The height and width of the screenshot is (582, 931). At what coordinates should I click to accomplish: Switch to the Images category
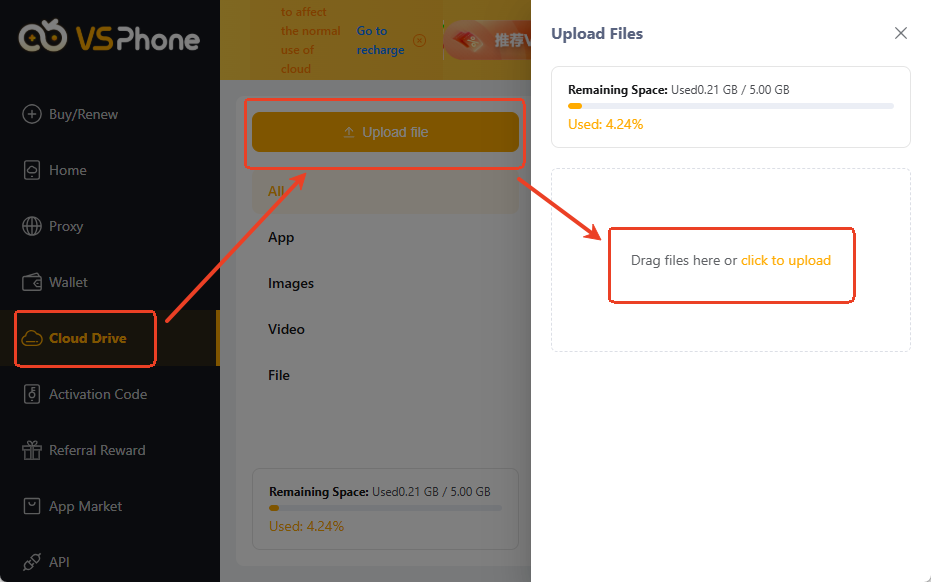point(291,283)
